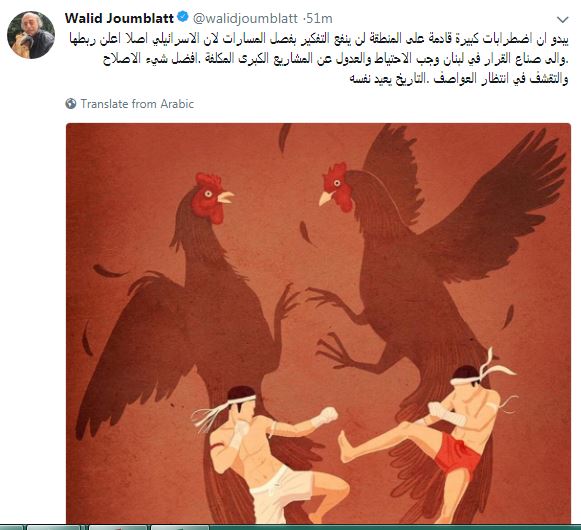Viewport: 581px width, 530px height.
Task: Click the first line of Arabic tweet text
Action: [x=319, y=39]
